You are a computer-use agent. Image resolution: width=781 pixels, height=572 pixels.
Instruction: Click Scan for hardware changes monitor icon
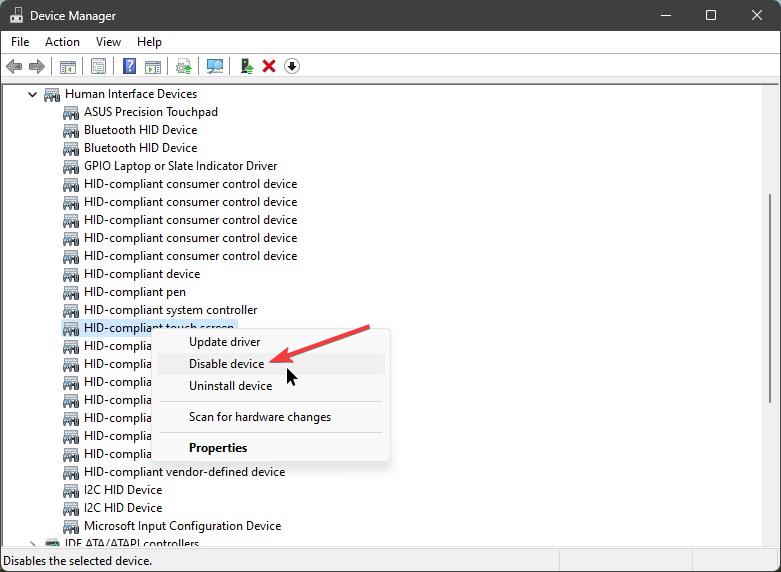point(215,66)
